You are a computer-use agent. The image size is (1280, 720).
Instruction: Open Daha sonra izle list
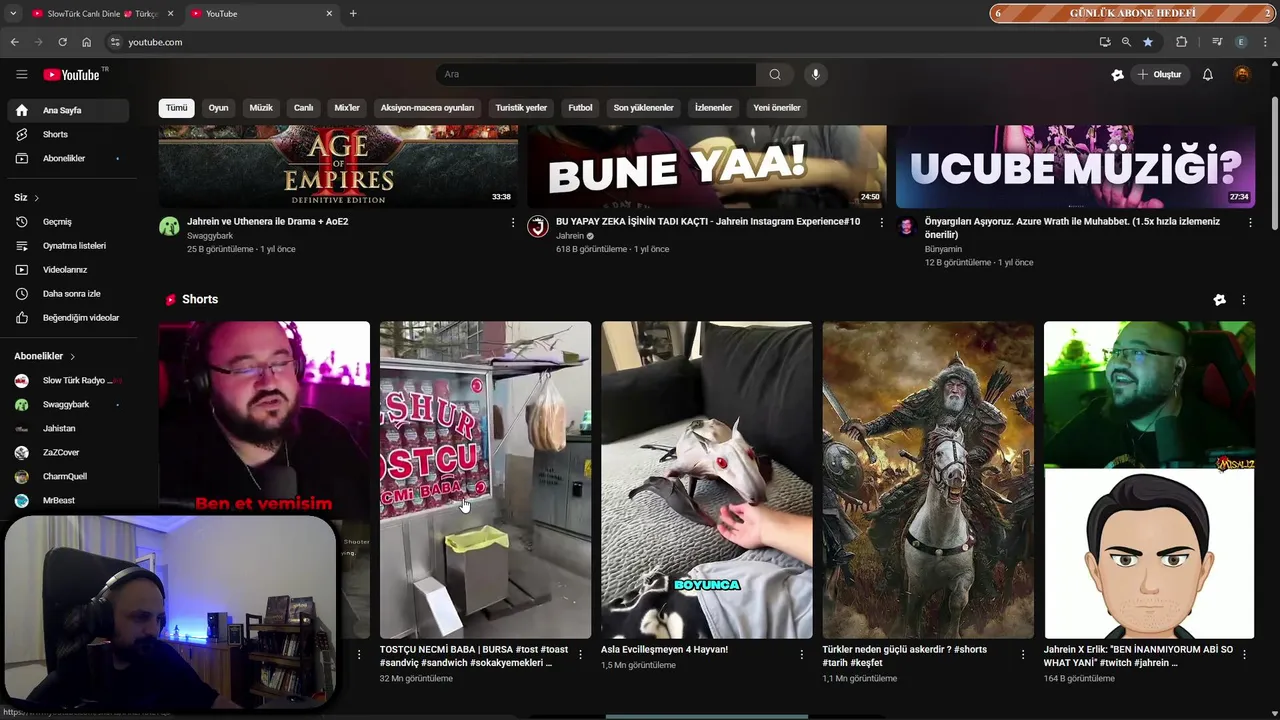pyautogui.click(x=68, y=293)
